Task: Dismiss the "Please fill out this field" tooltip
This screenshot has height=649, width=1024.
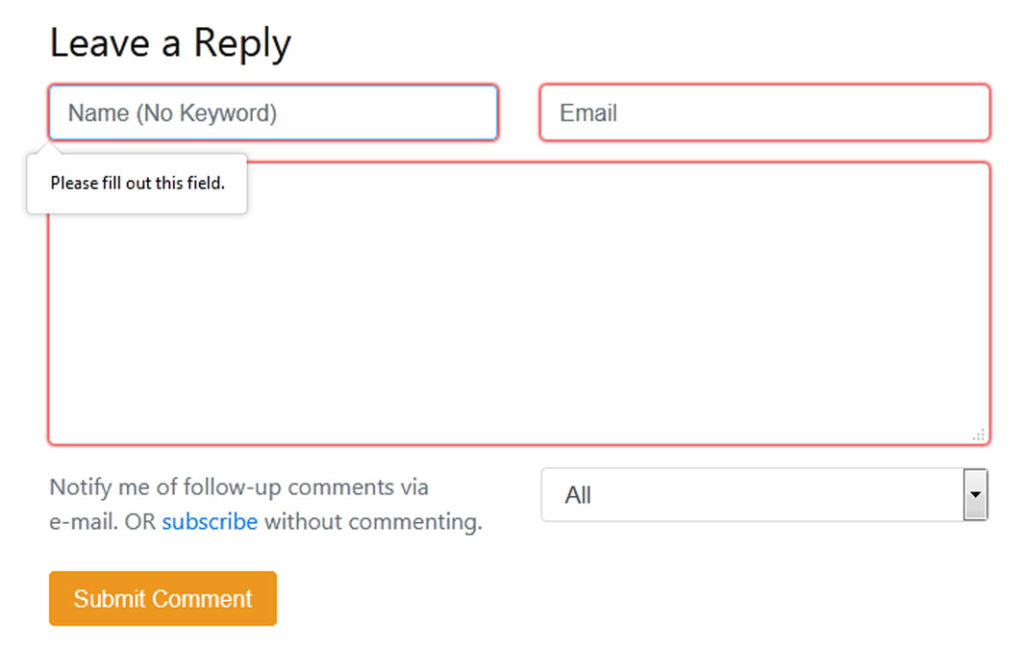Action: pos(137,184)
